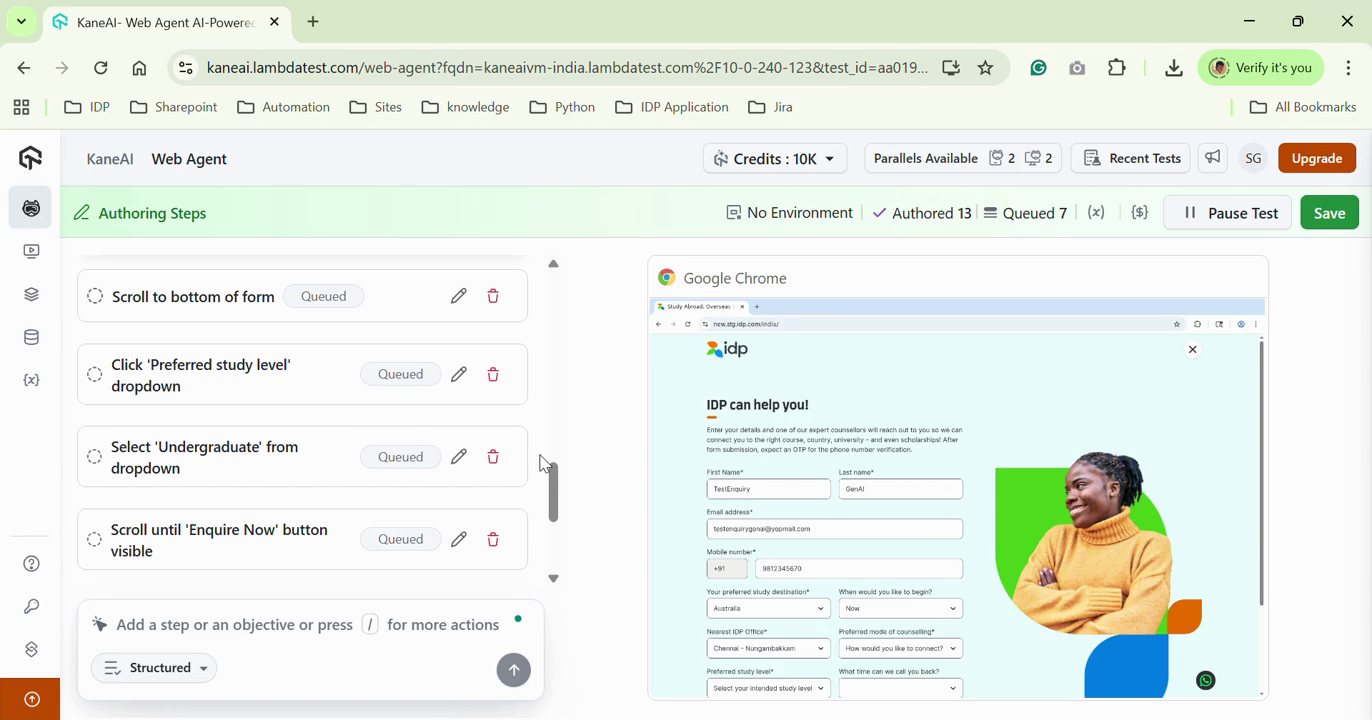
Task: Open the browser extensions puzzle icon
Action: pyautogui.click(x=1118, y=68)
